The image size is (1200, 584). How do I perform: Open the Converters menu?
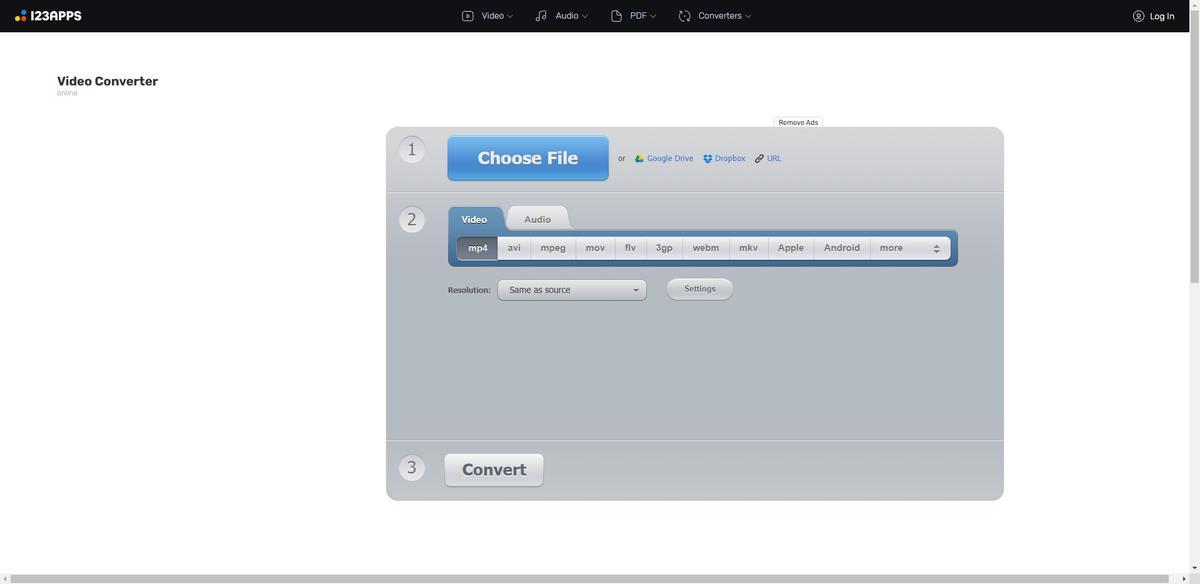point(714,16)
